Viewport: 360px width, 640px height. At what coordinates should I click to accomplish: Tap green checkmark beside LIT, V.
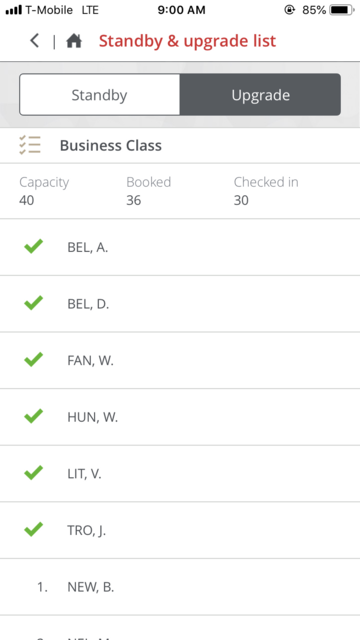tap(33, 473)
